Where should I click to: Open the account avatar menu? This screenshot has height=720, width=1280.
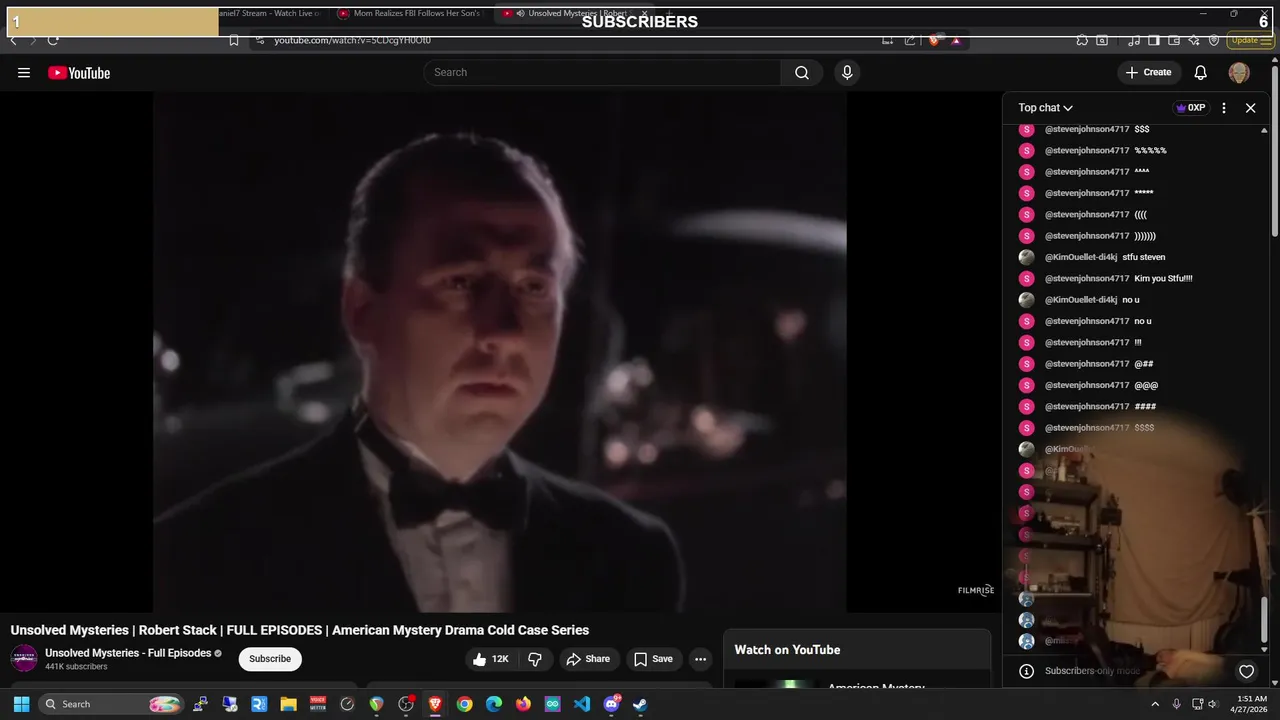(x=1239, y=72)
